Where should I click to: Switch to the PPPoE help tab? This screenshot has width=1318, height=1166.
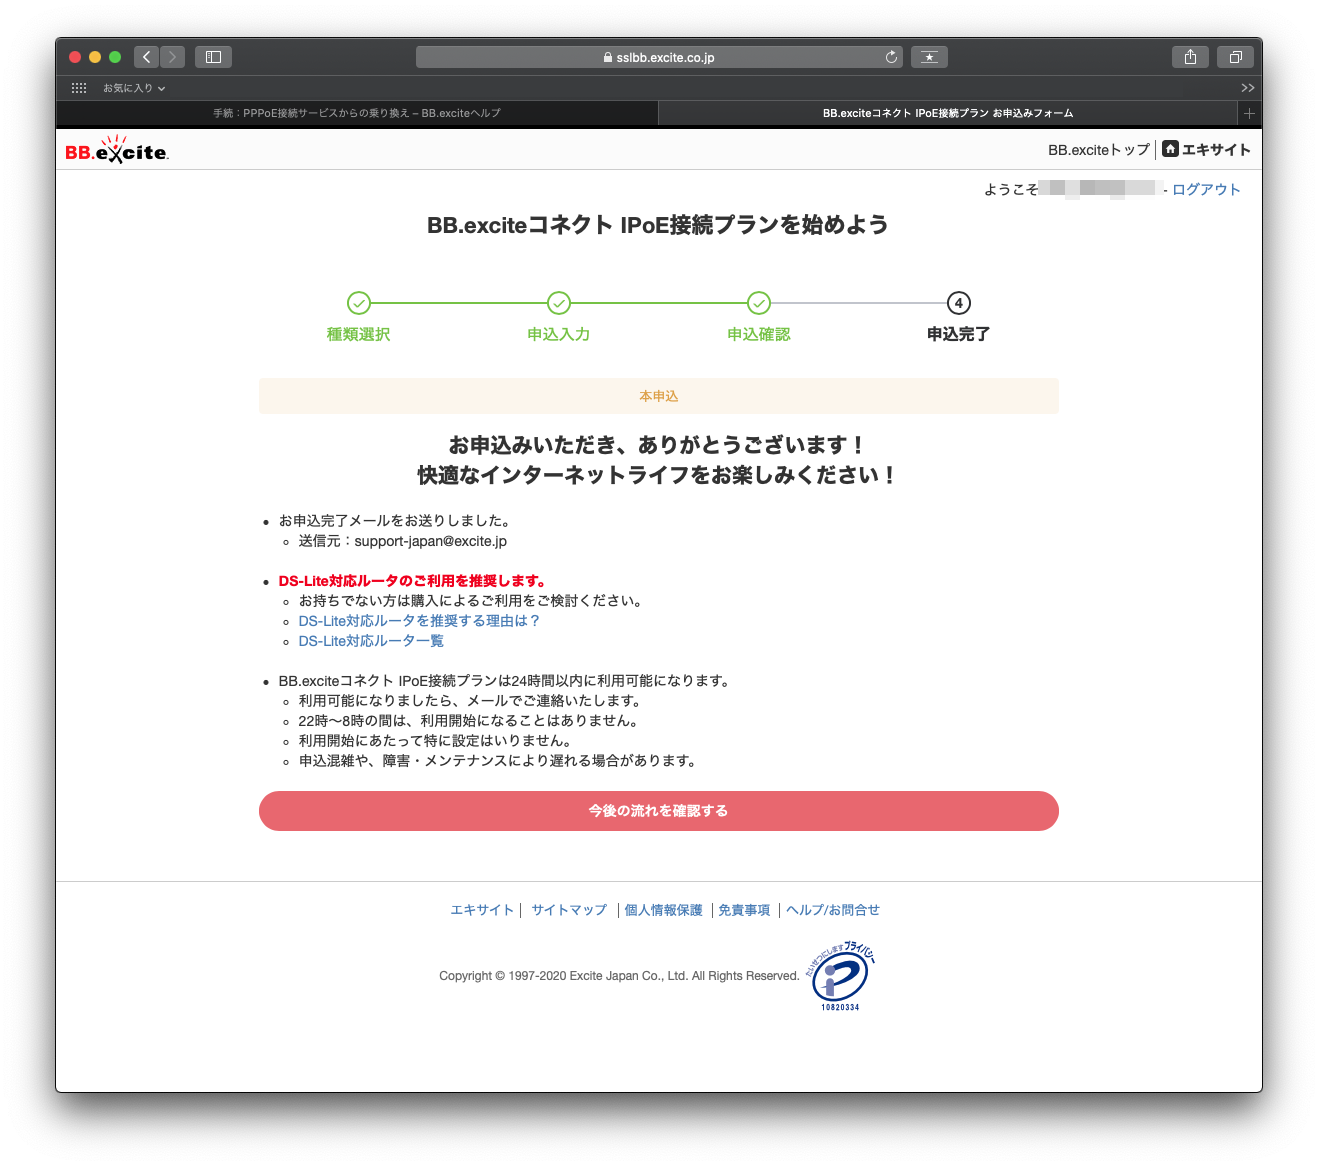point(357,113)
